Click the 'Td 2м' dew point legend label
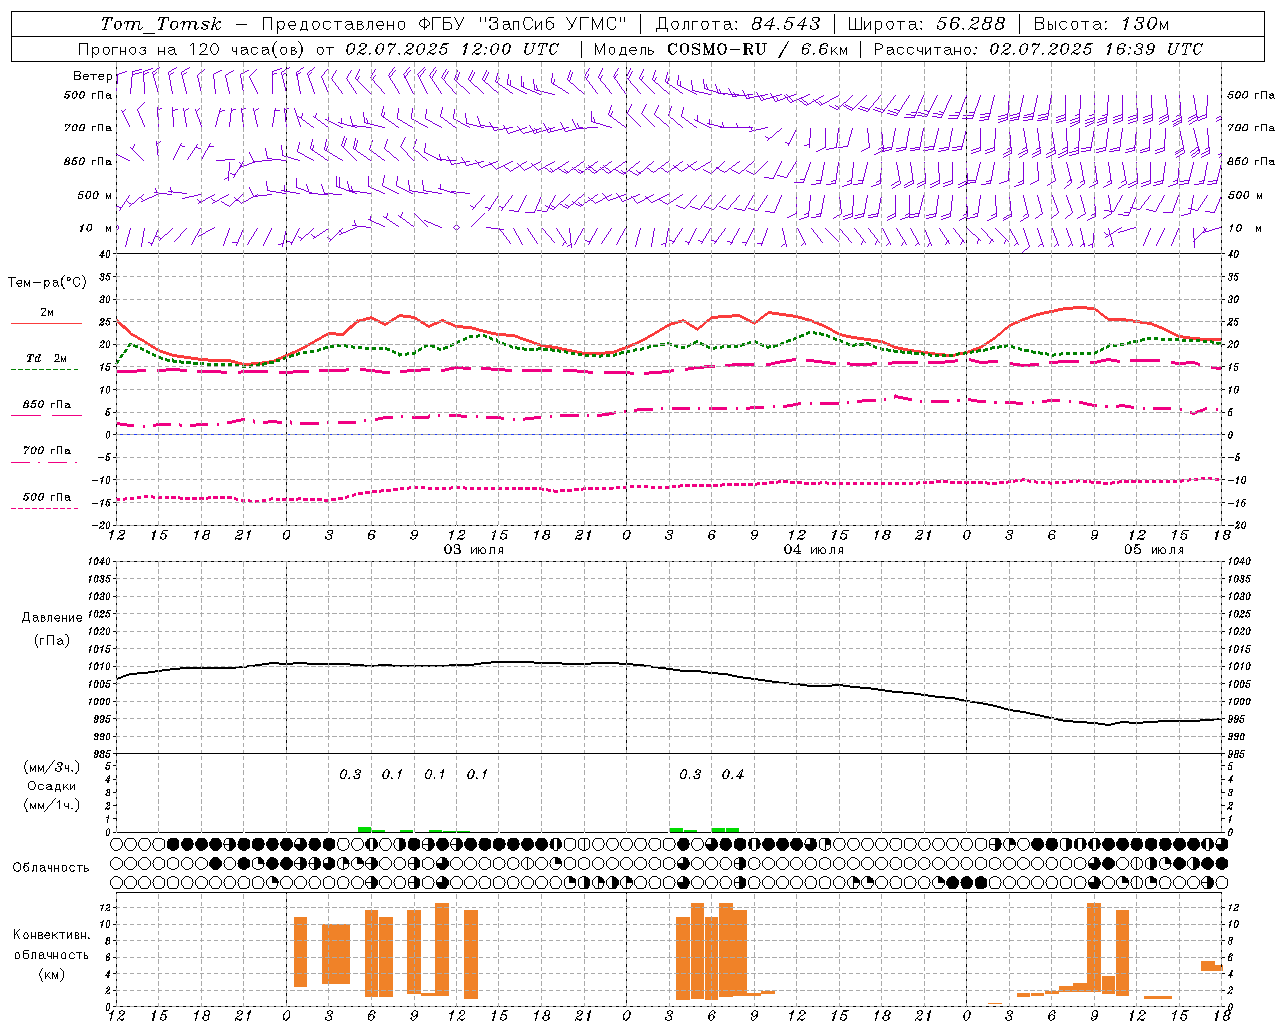Screen dimensions: 1280x1024 46,358
